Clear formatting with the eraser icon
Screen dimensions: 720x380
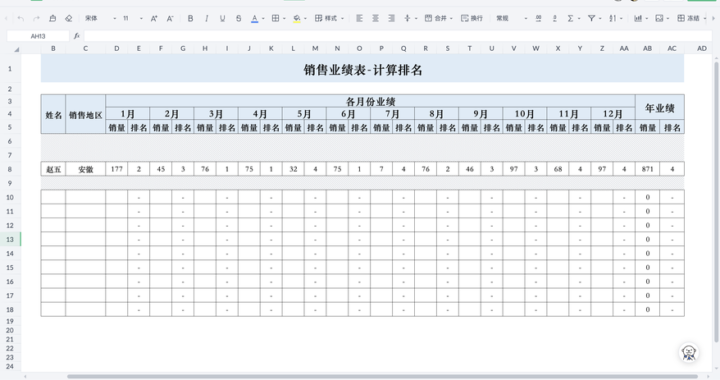(68, 18)
